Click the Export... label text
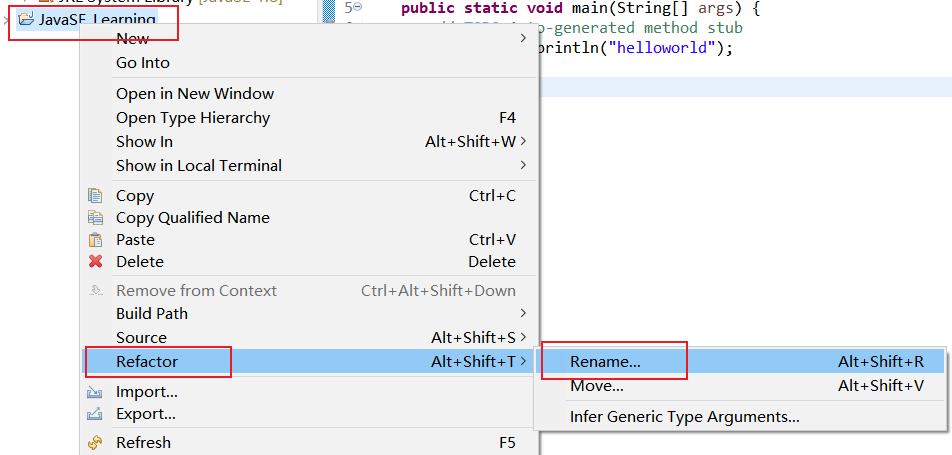Image resolution: width=952 pixels, height=455 pixels. [146, 414]
